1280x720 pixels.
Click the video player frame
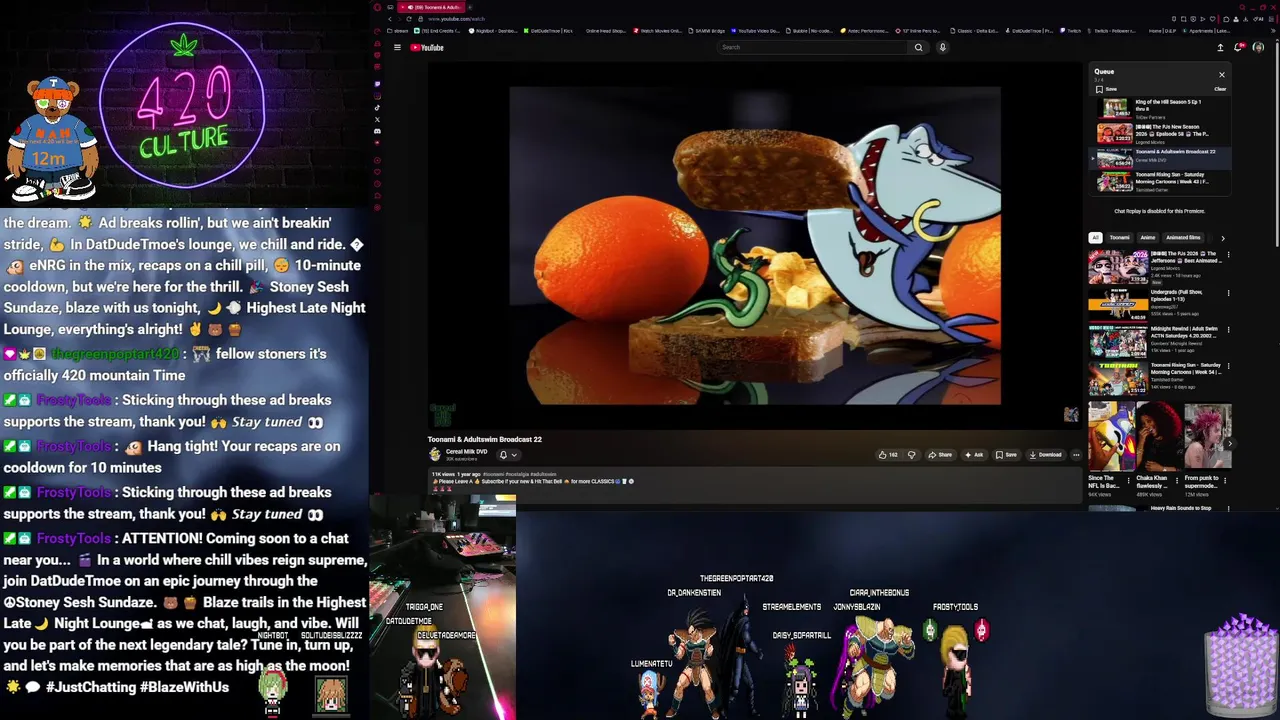point(755,246)
